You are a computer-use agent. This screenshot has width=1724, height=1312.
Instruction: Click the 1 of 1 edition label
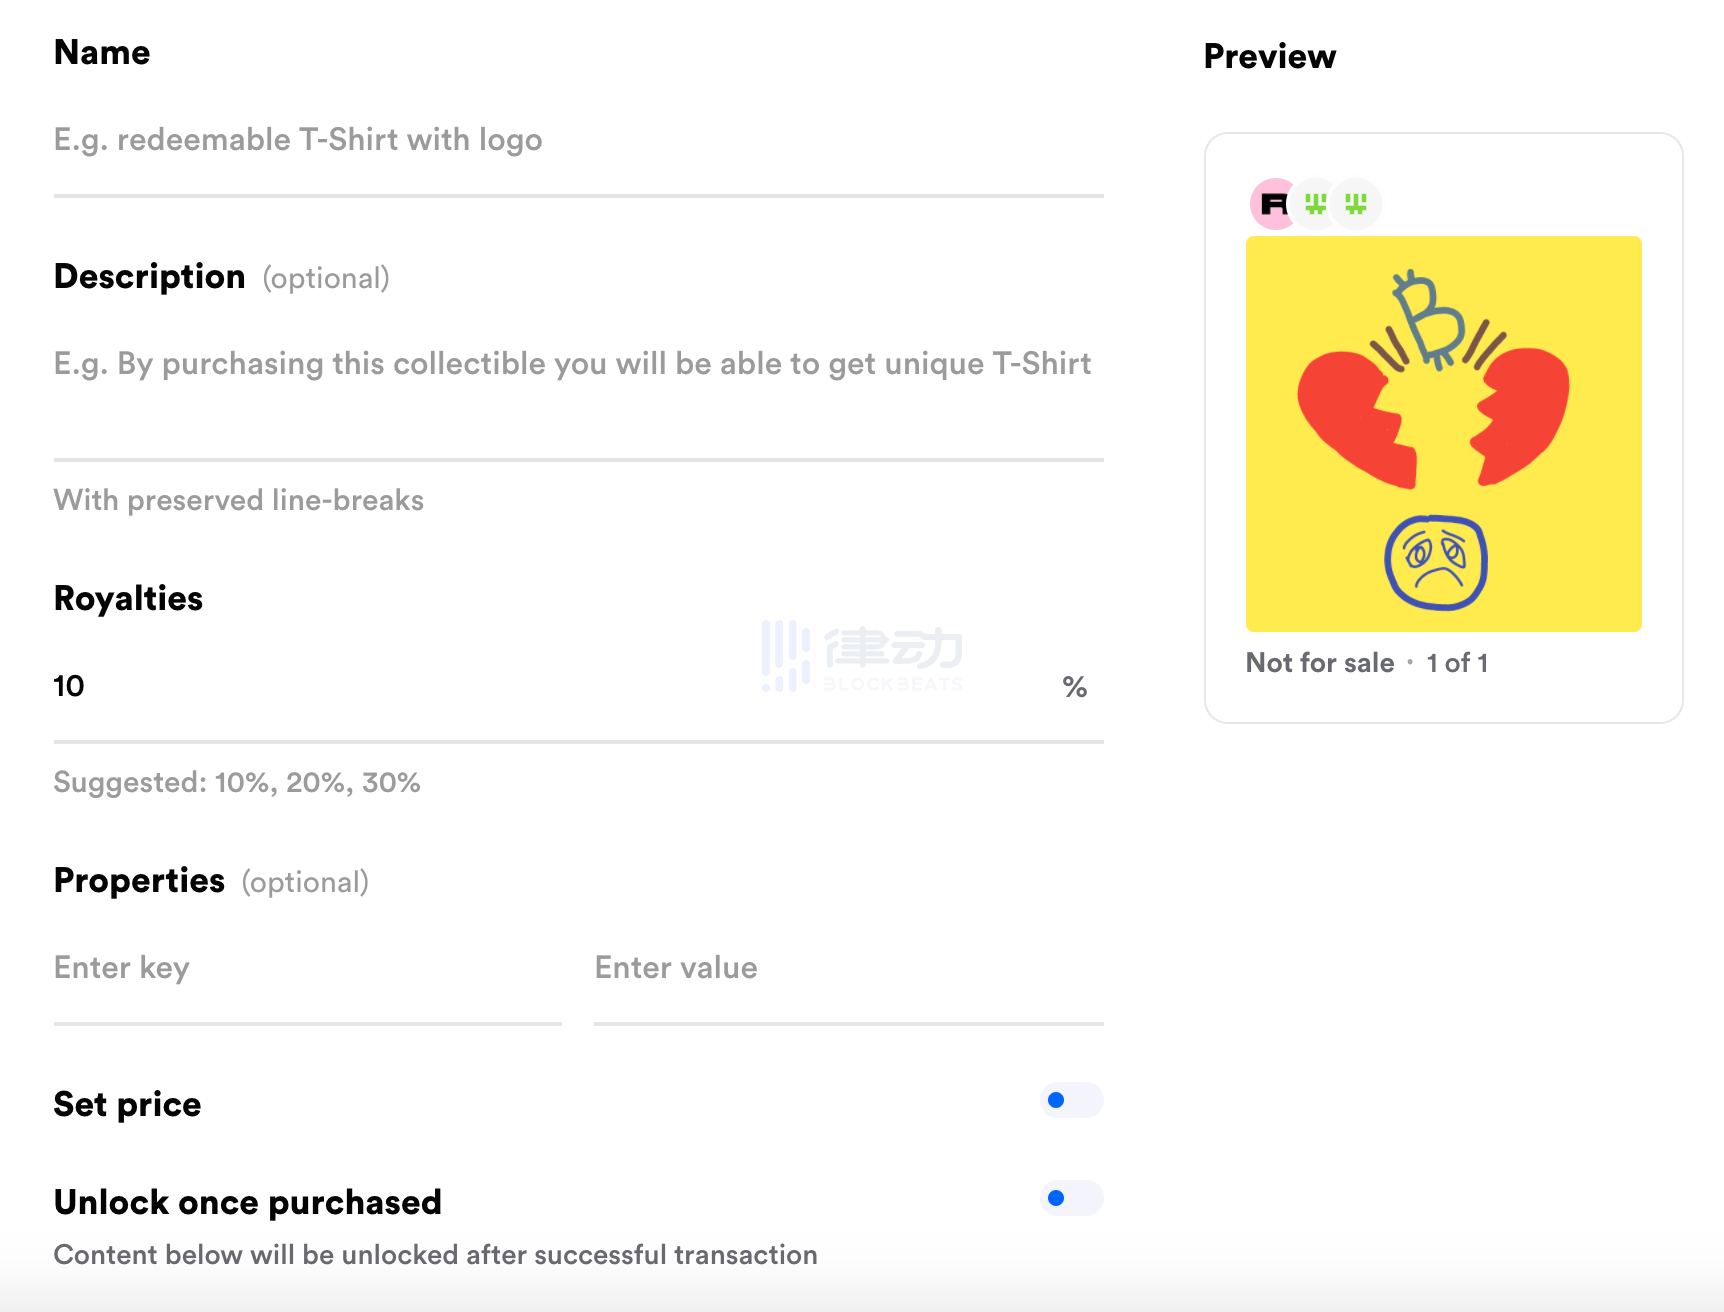pyautogui.click(x=1457, y=663)
